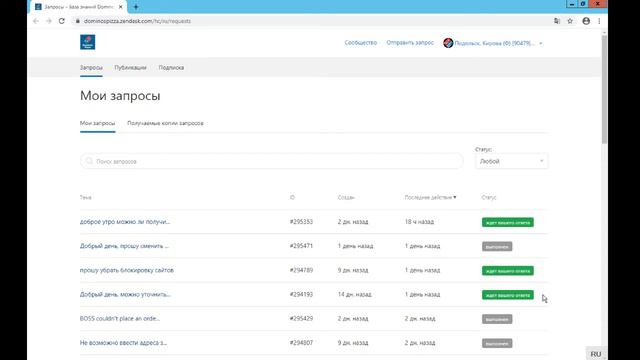Click ID cell #294789
The image size is (640, 360).
tap(301, 270)
